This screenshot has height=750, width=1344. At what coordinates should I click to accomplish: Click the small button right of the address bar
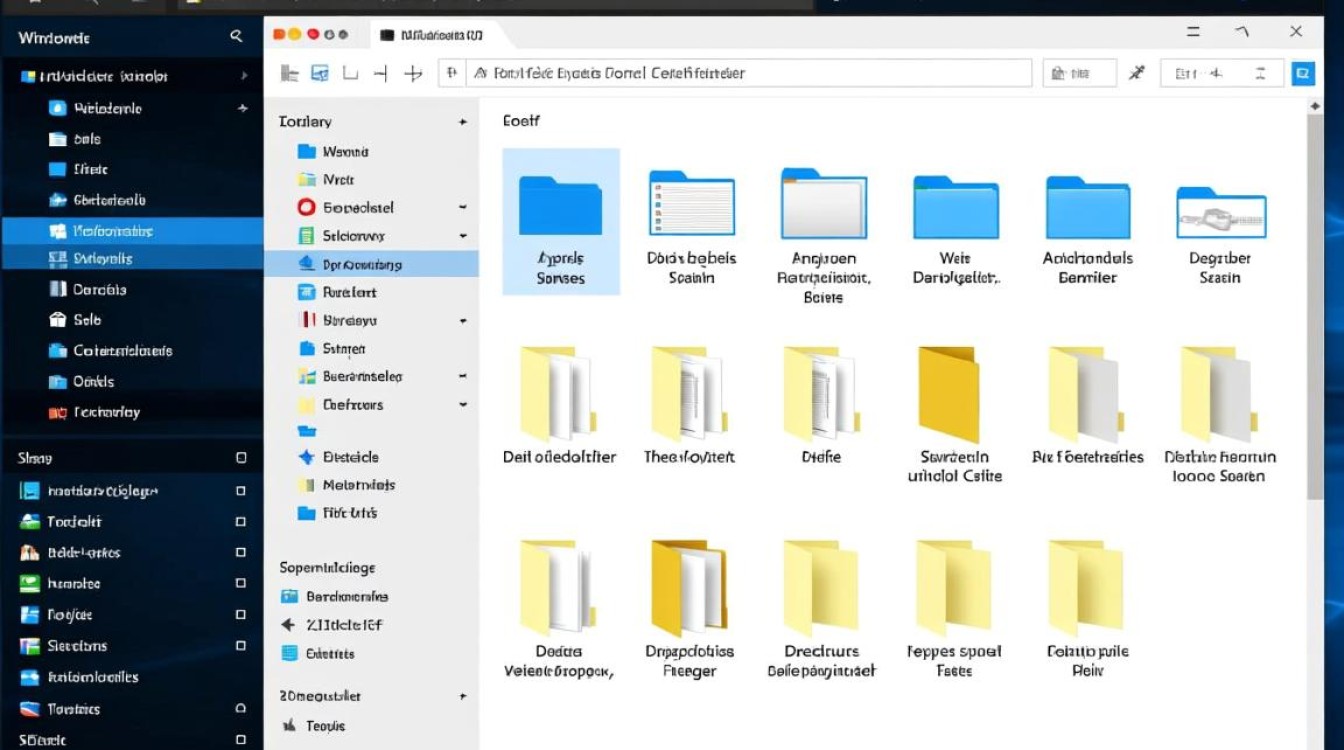pyautogui.click(x=1079, y=73)
